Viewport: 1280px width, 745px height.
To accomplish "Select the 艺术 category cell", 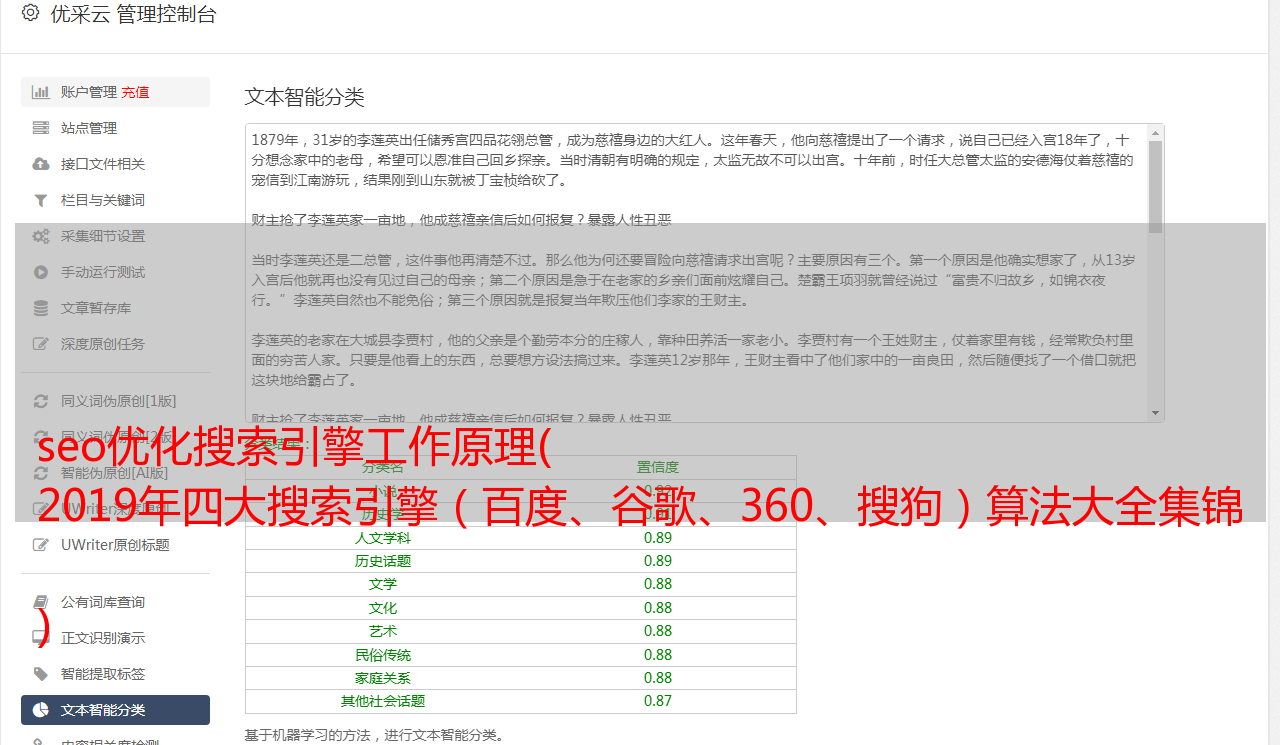I will click(x=383, y=631).
